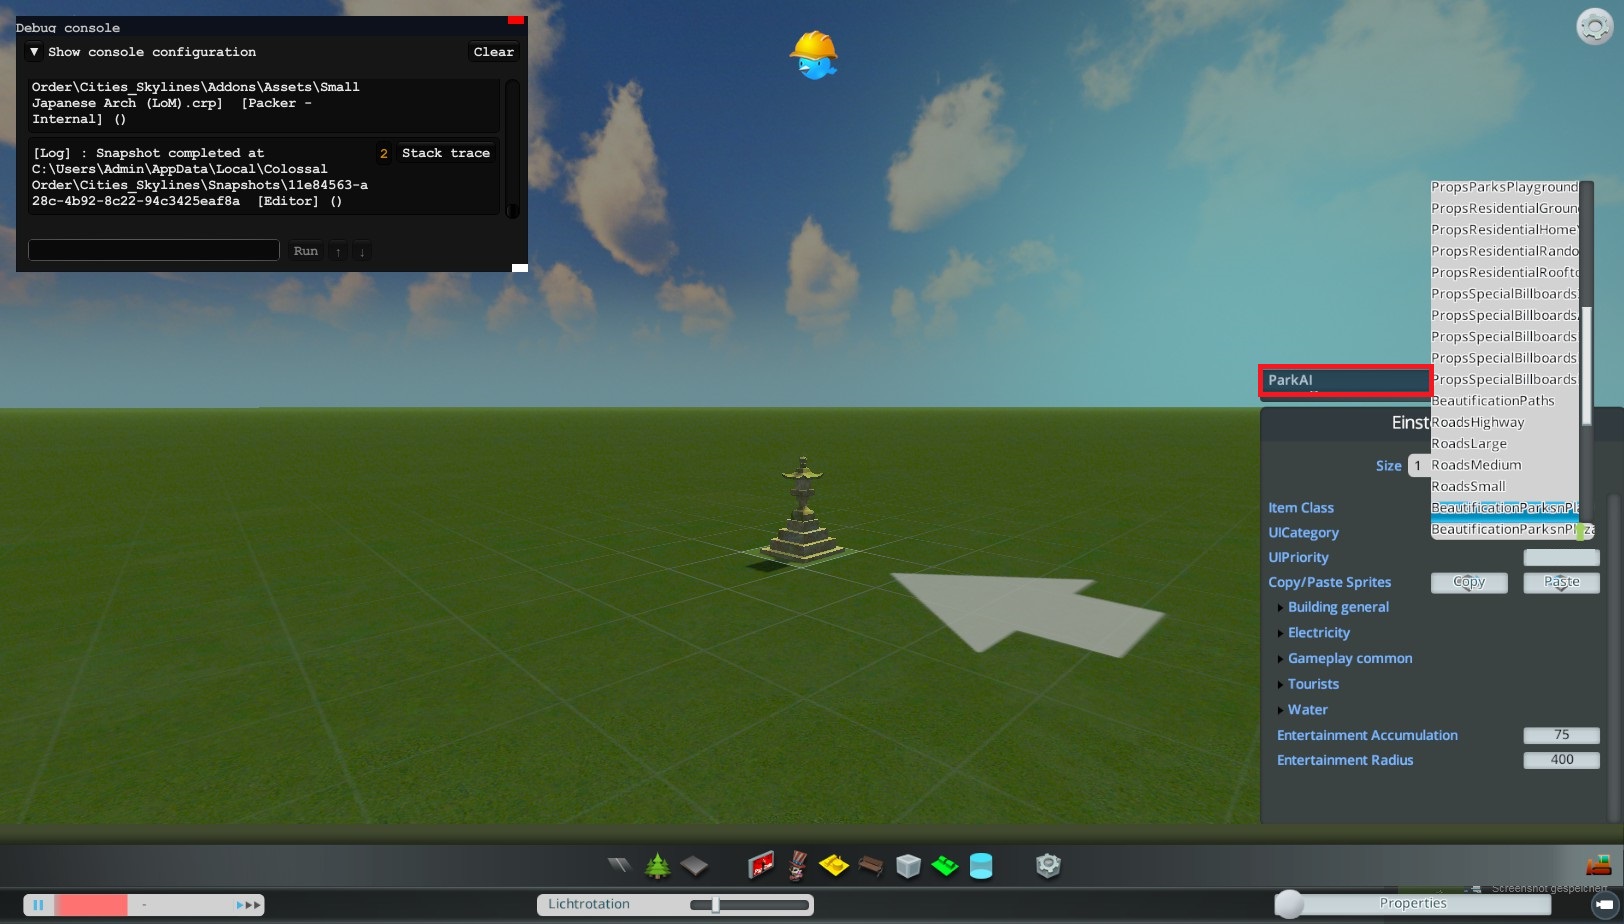Expand the Tourists section
Screen dimensions: 1624x924
point(1313,684)
